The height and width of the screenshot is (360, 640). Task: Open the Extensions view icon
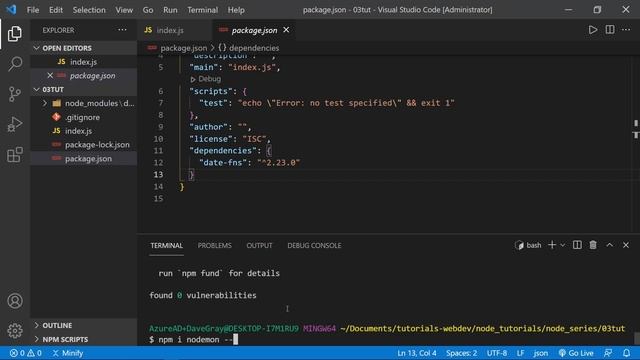[x=15, y=155]
